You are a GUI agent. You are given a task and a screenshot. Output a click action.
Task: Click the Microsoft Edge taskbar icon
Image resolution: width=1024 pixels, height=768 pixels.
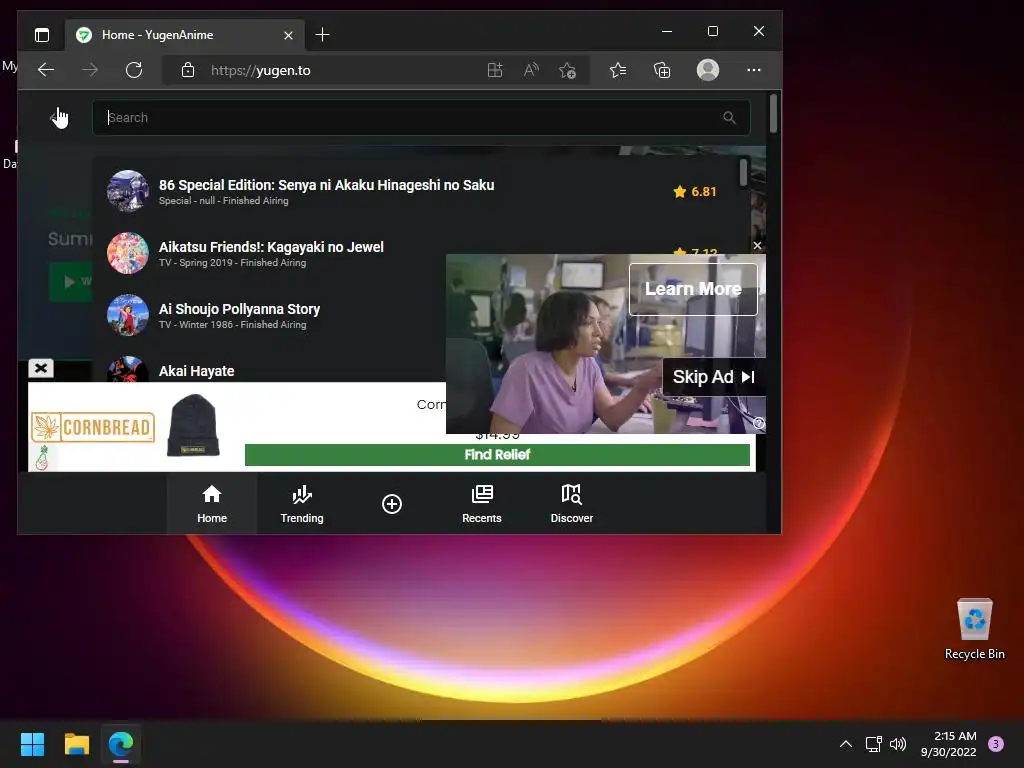[121, 744]
